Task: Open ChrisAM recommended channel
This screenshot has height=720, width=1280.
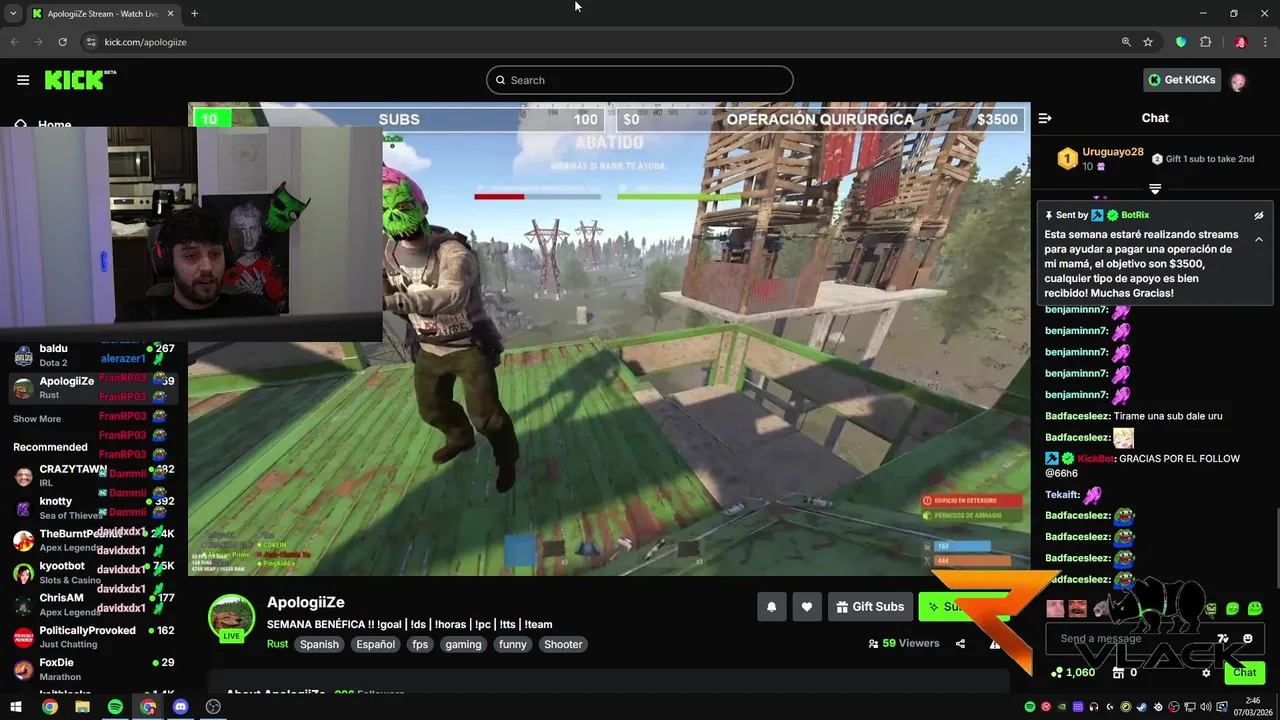Action: (94, 605)
